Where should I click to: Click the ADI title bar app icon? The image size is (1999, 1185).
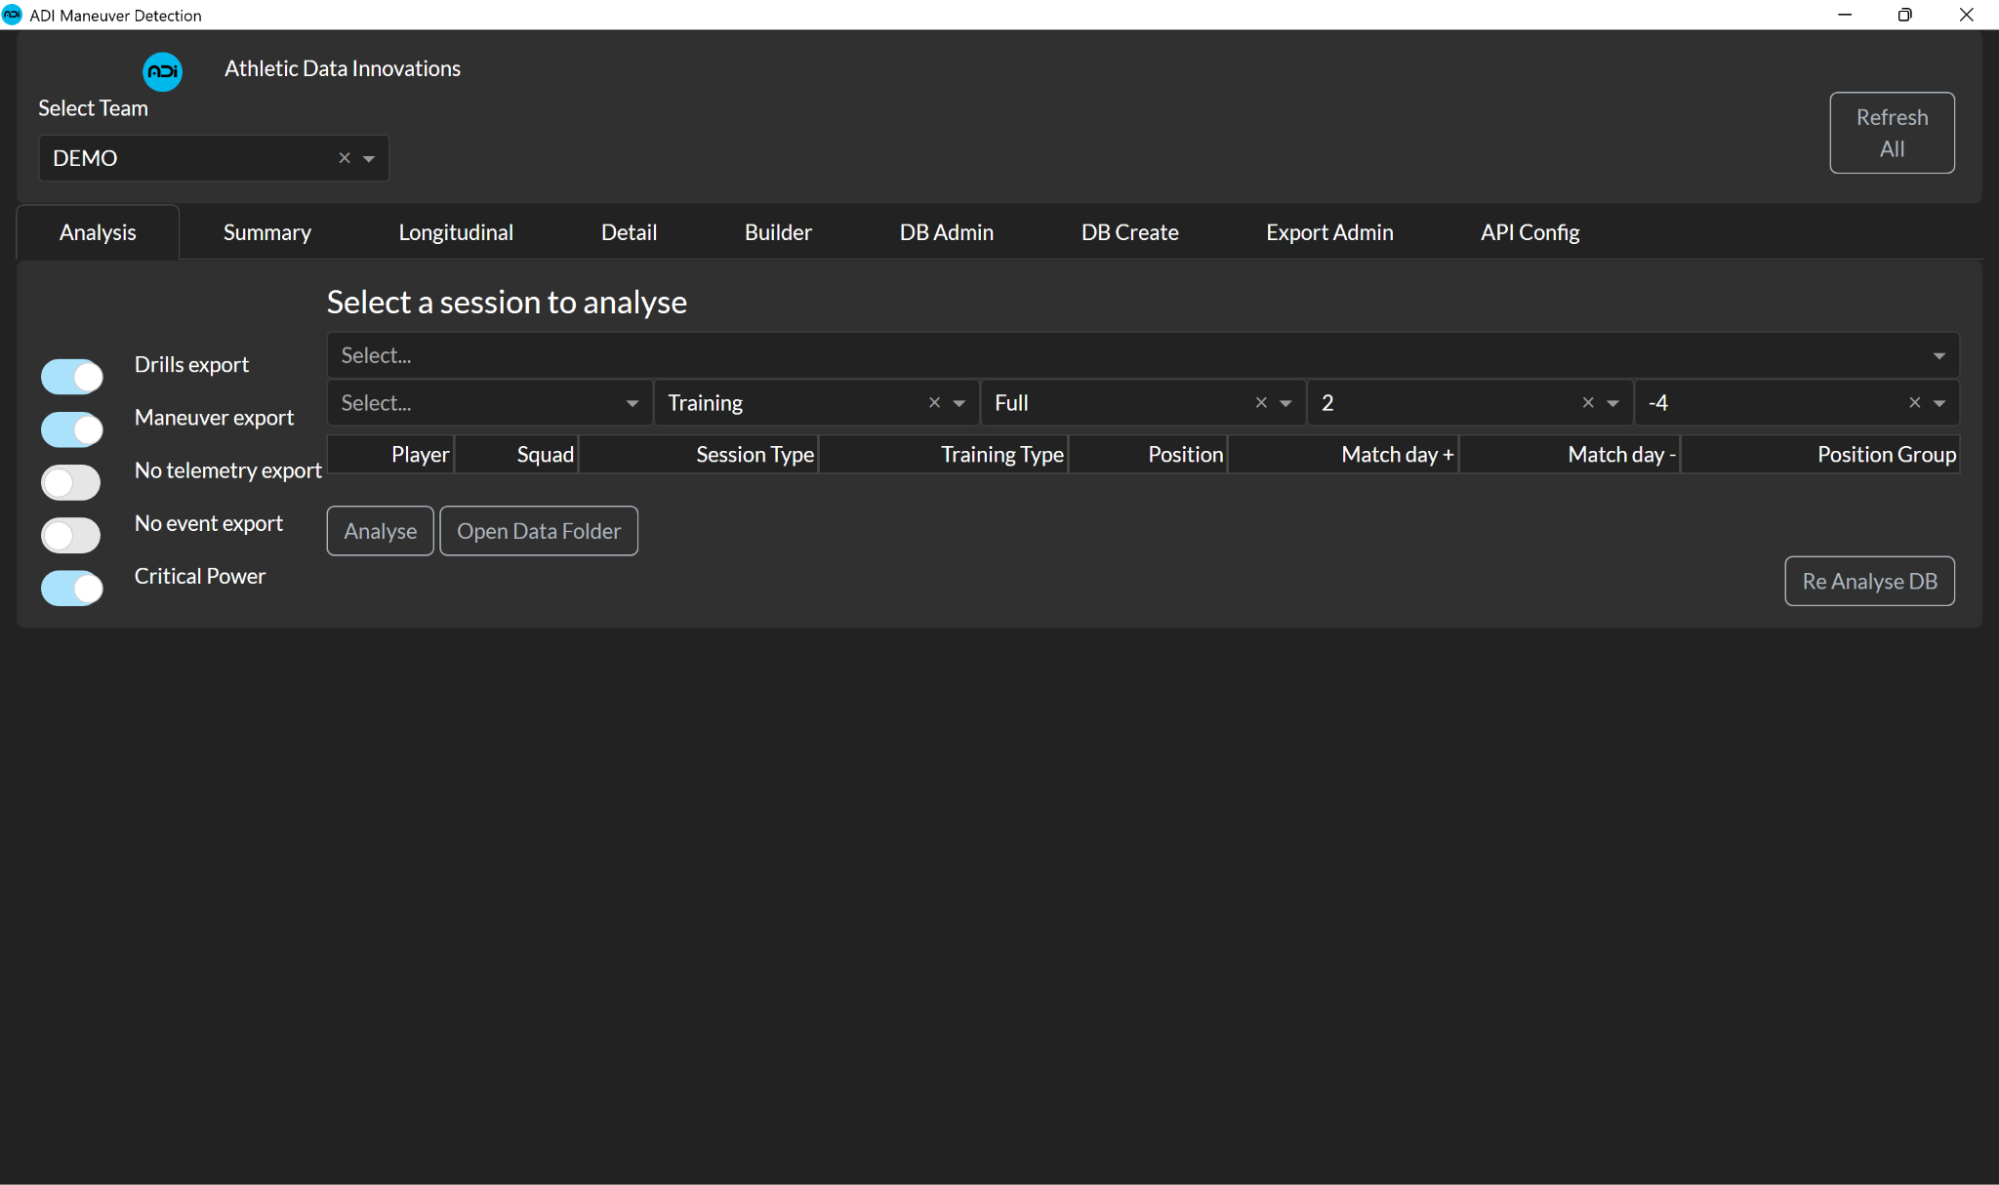coord(12,15)
